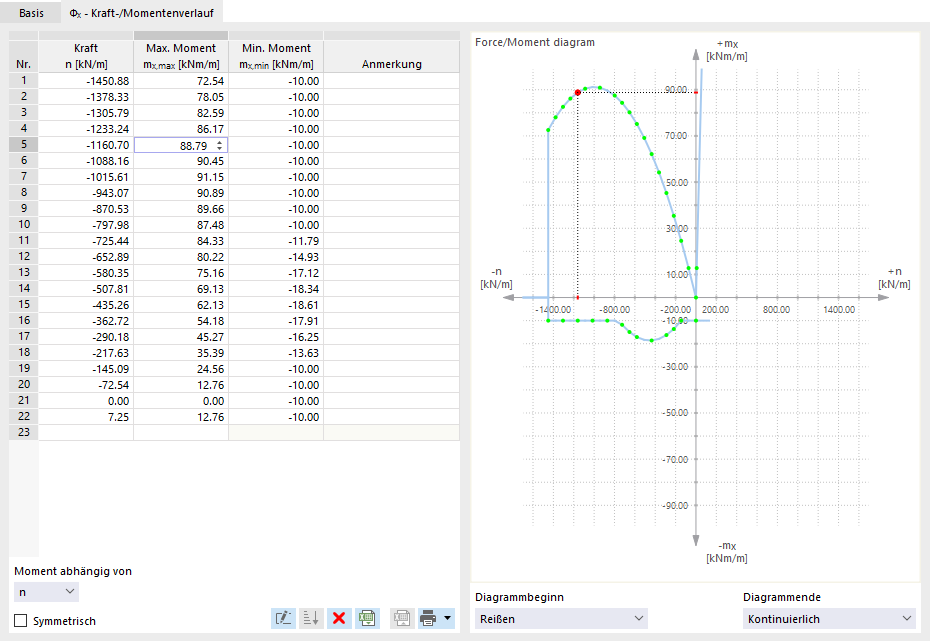
Task: Click the sort rows descending icon
Action: point(311,618)
